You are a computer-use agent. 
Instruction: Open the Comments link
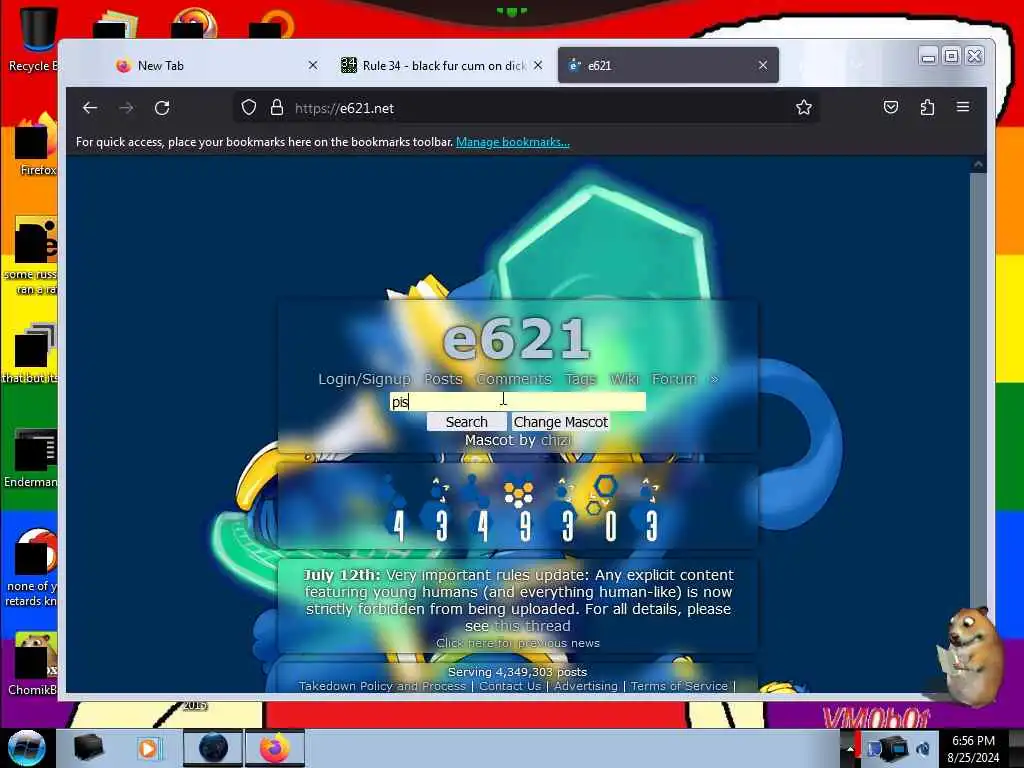[x=513, y=379]
